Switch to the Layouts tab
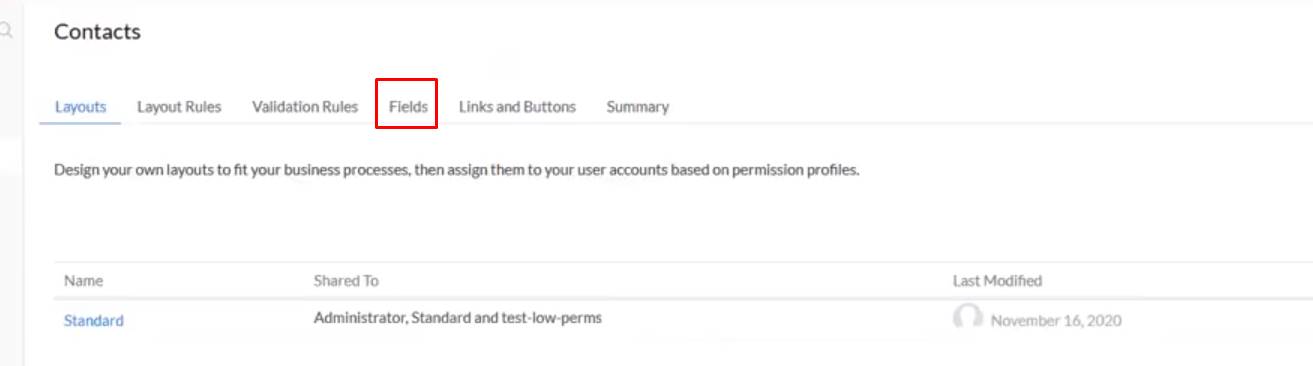This screenshot has width=1313, height=366. [x=81, y=106]
